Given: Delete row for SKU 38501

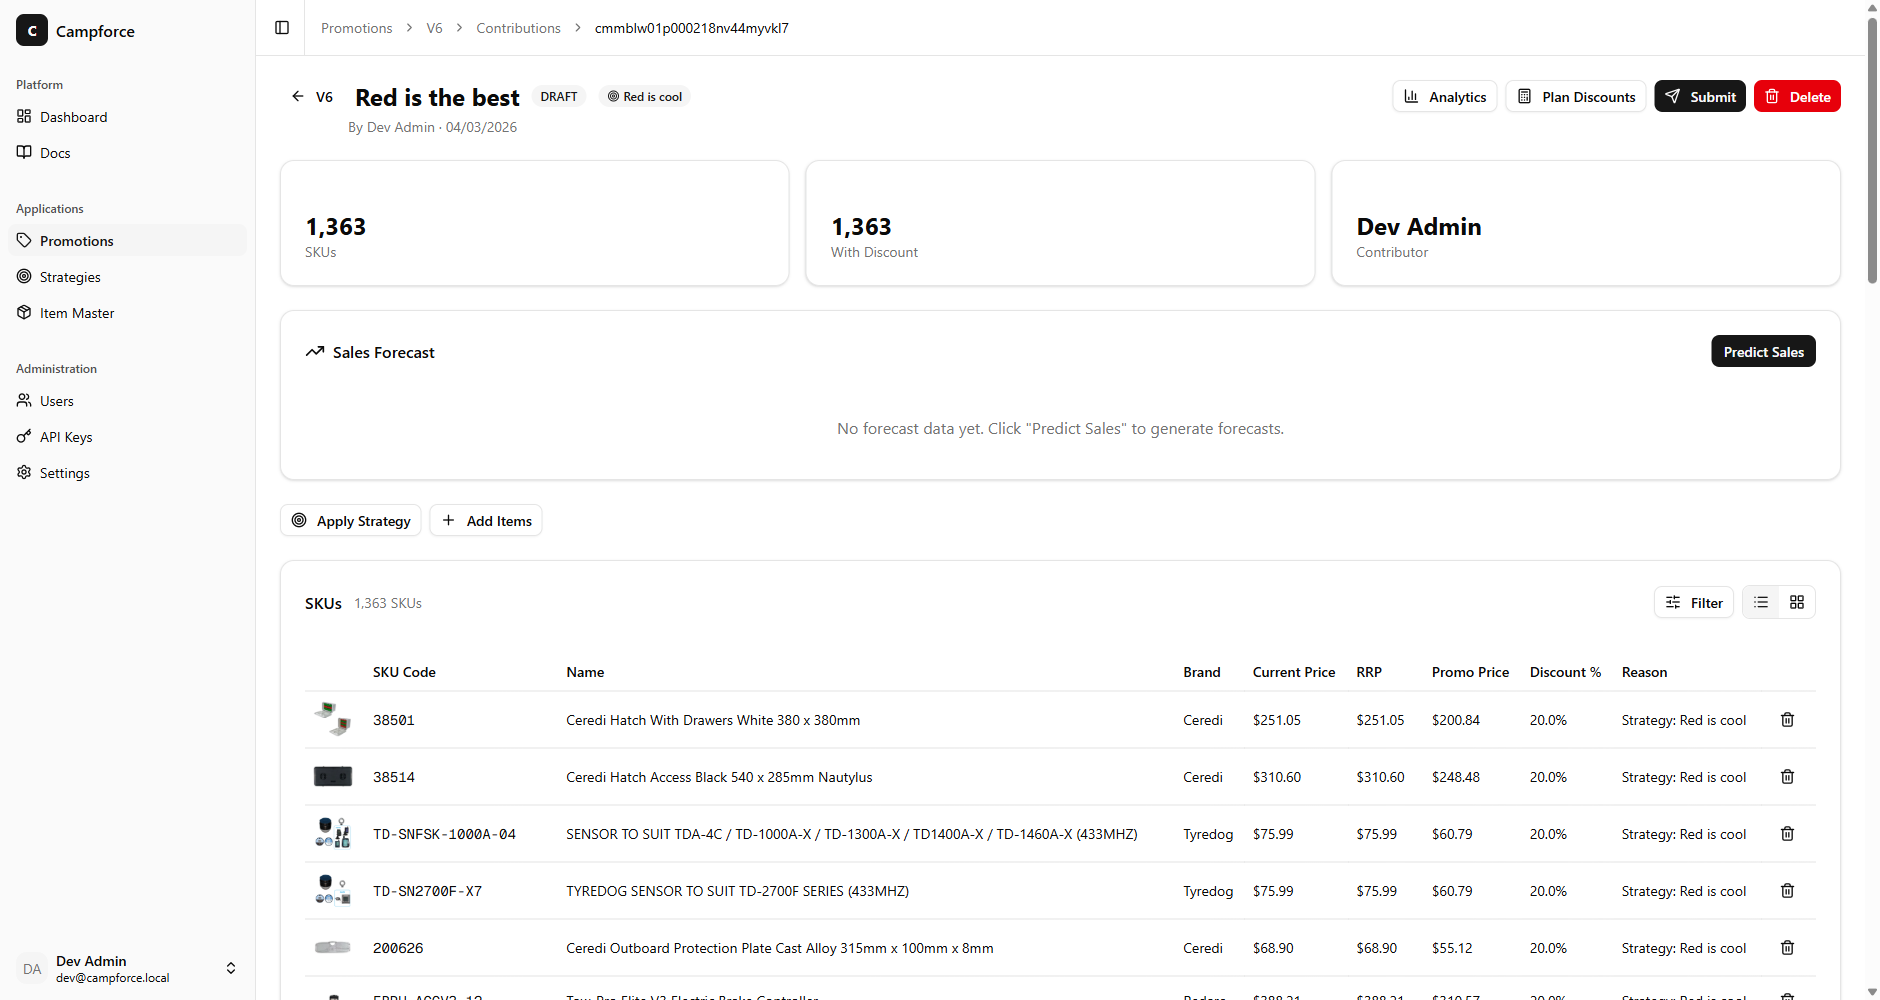Looking at the screenshot, I should (x=1787, y=720).
